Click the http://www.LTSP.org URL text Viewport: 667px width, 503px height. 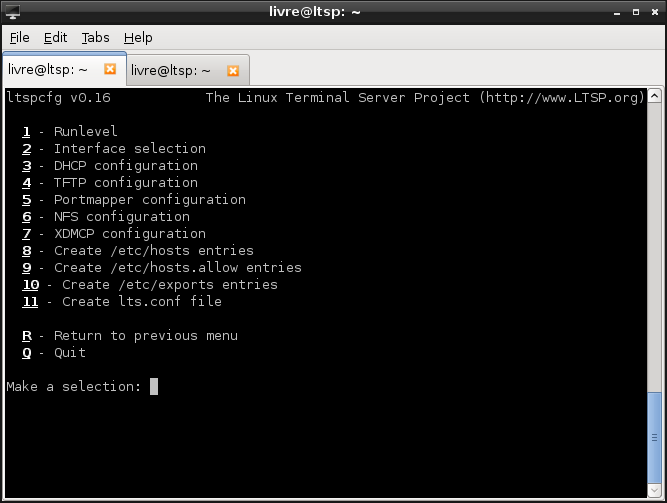coord(561,98)
